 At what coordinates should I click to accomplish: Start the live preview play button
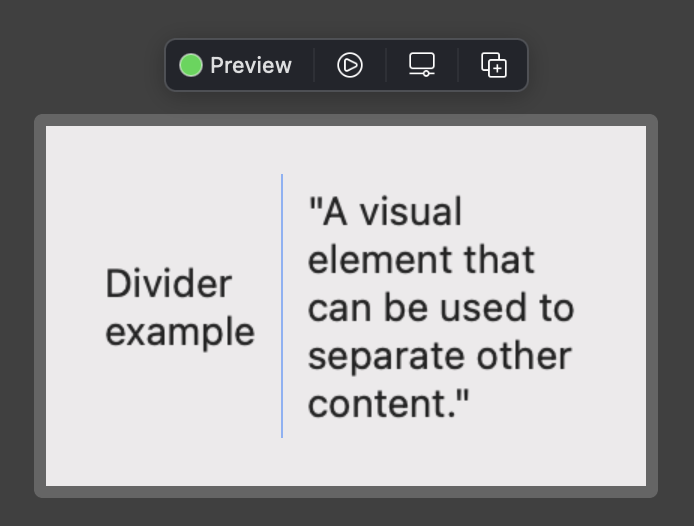pos(350,66)
